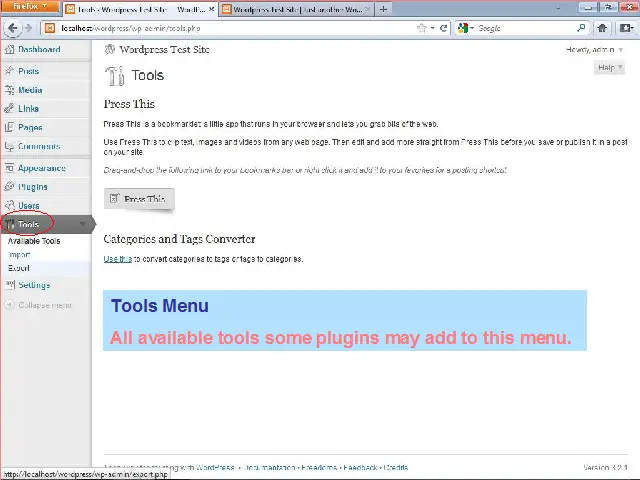Click the 'Use this' converter link
Viewport: 640px width, 480px height.
click(118, 259)
